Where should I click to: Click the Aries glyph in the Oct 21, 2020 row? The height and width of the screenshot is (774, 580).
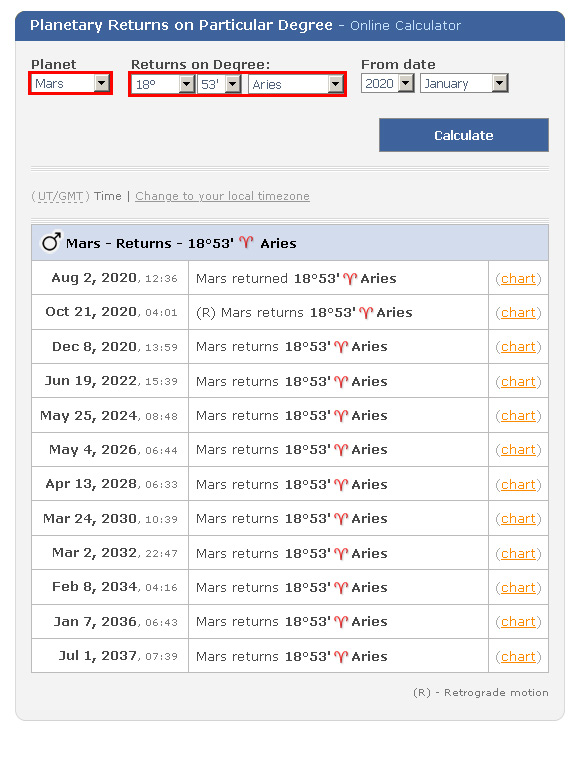point(366,313)
